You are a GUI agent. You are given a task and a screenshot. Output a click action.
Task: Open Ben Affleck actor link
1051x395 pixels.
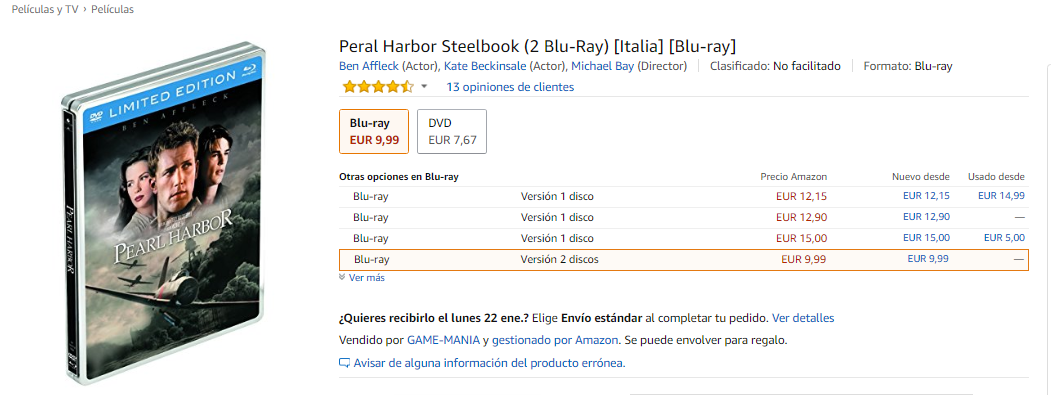(369, 66)
